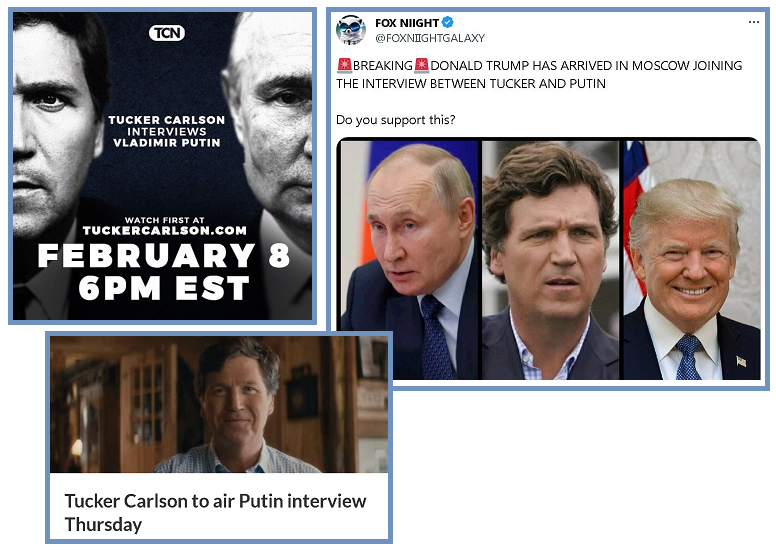Click the "February 8 6PM EST" poster text

click(164, 271)
